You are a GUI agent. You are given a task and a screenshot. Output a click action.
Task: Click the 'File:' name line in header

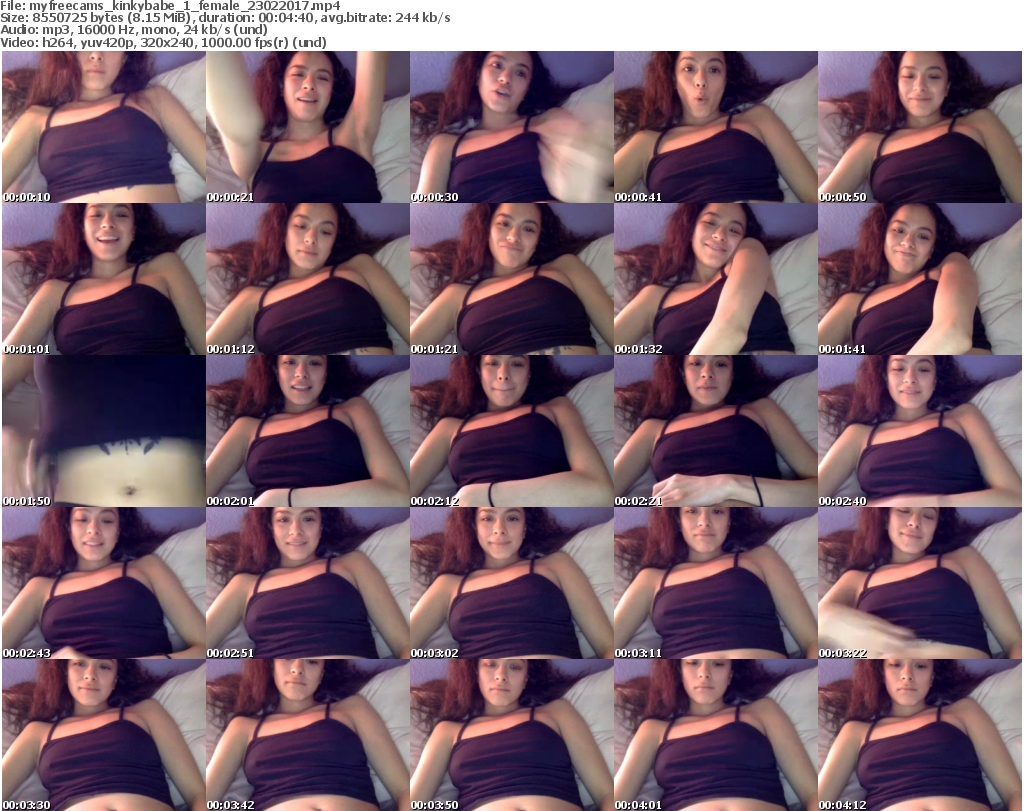pyautogui.click(x=170, y=6)
